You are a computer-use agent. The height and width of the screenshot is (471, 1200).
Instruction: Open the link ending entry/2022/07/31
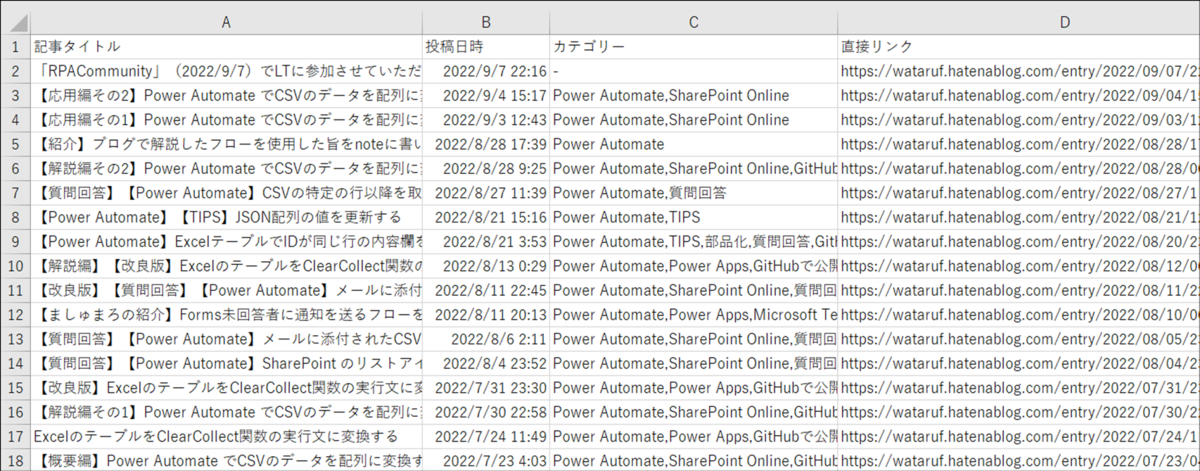(x=1018, y=387)
